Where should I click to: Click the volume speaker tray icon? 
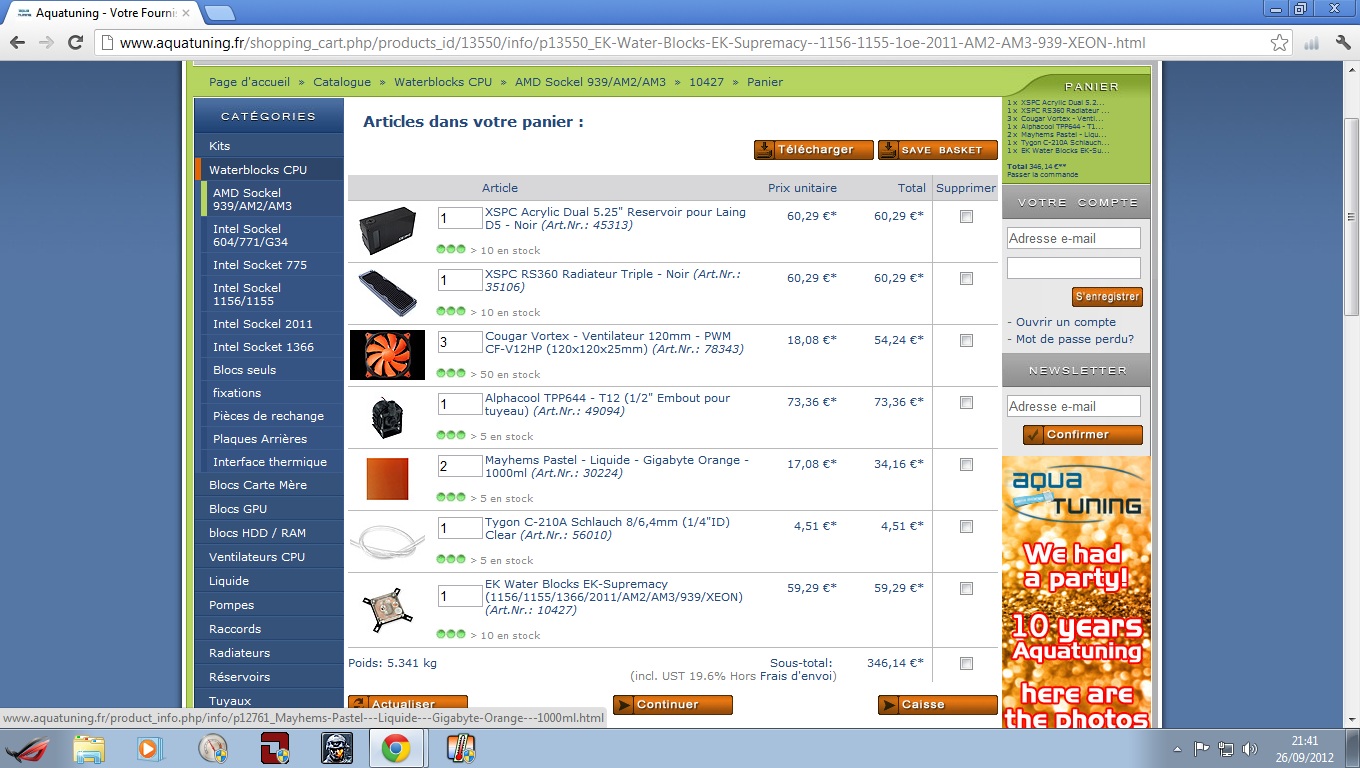pos(1249,748)
